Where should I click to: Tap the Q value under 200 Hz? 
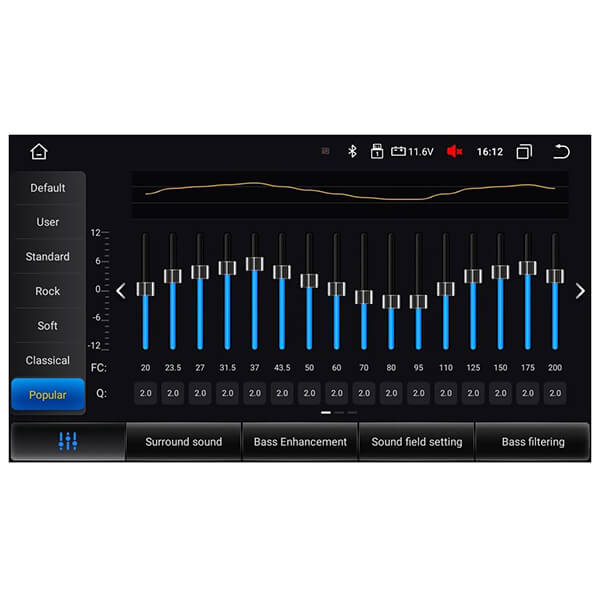pyautogui.click(x=555, y=393)
